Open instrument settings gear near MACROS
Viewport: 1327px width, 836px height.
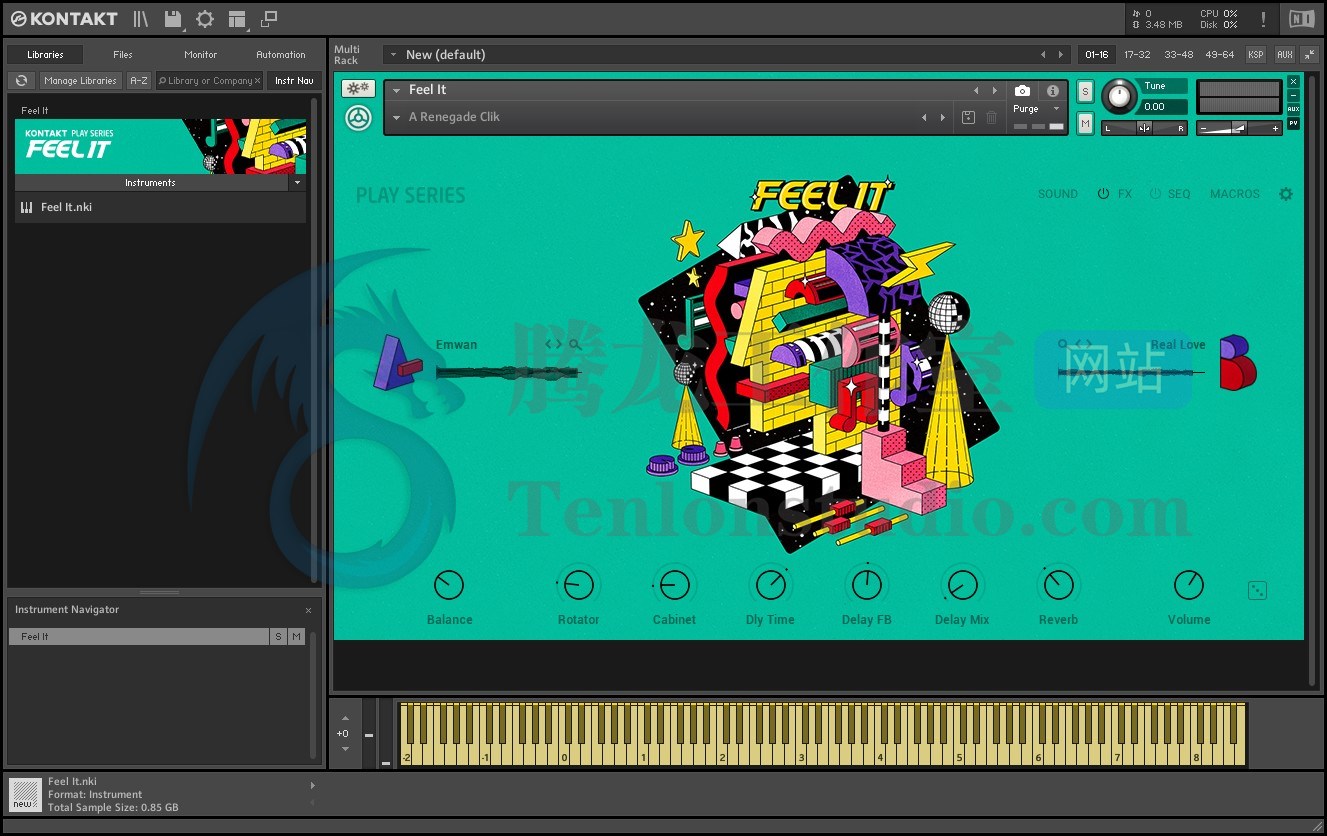(x=1286, y=194)
